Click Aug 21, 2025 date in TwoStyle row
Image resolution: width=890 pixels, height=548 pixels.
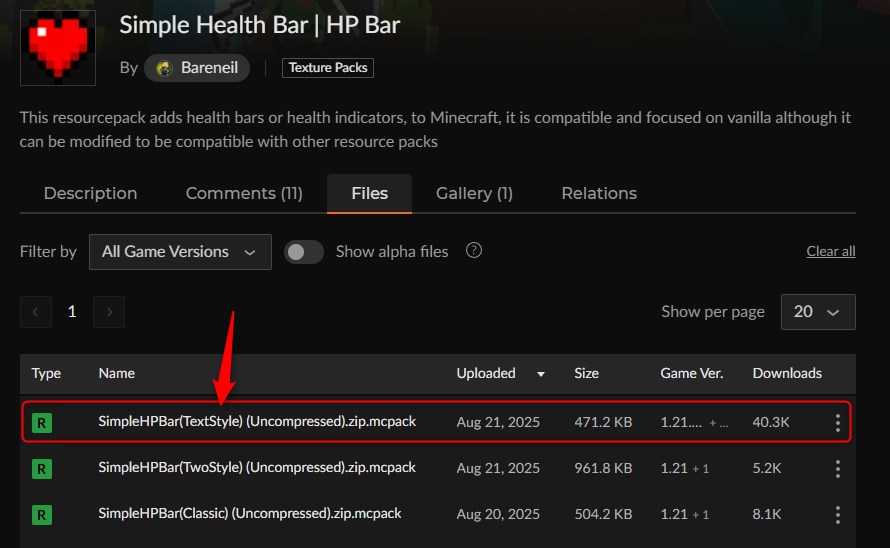[498, 468]
